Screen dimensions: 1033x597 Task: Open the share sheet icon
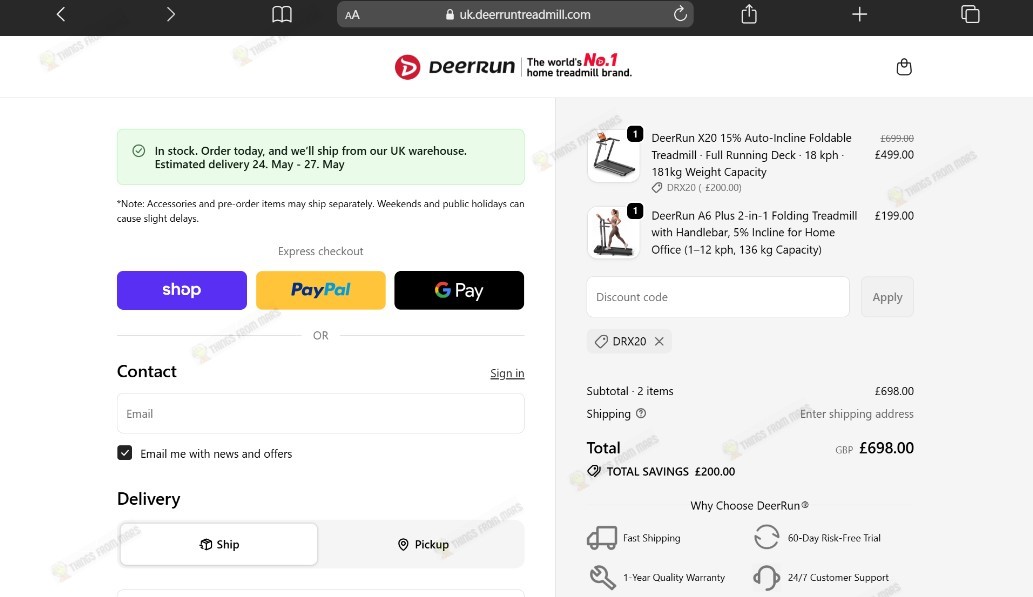[749, 14]
